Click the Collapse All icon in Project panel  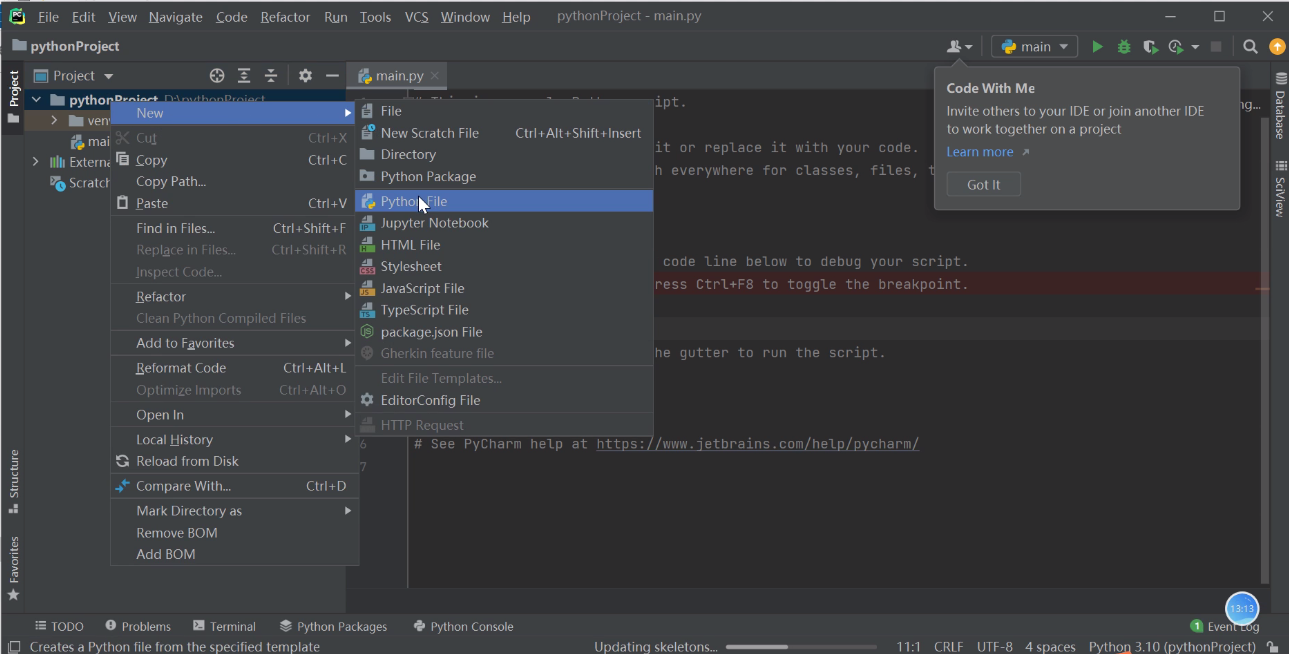click(271, 76)
